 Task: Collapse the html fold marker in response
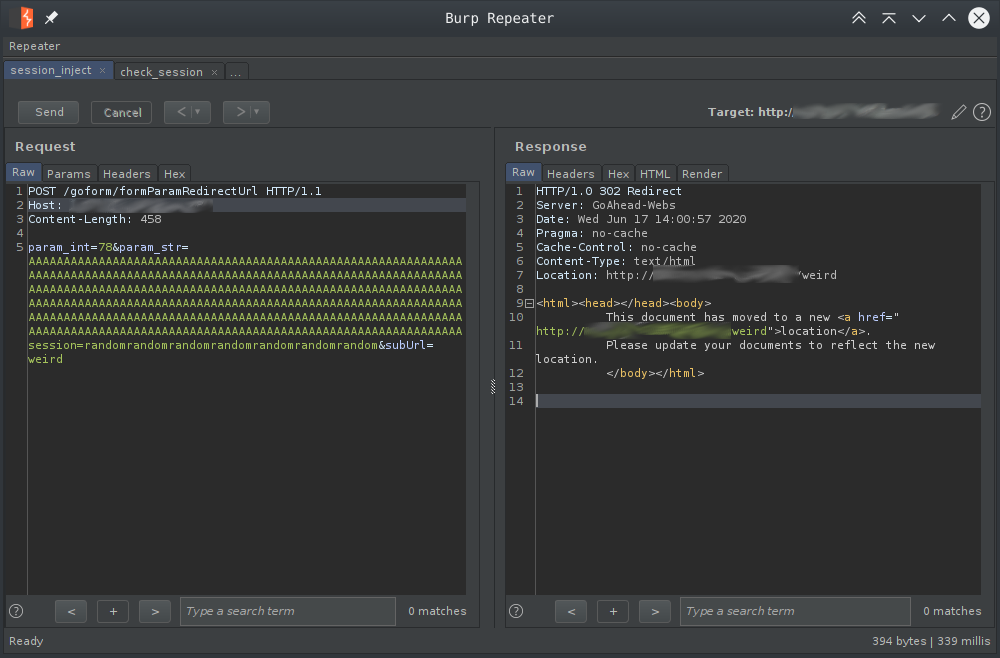[x=529, y=303]
